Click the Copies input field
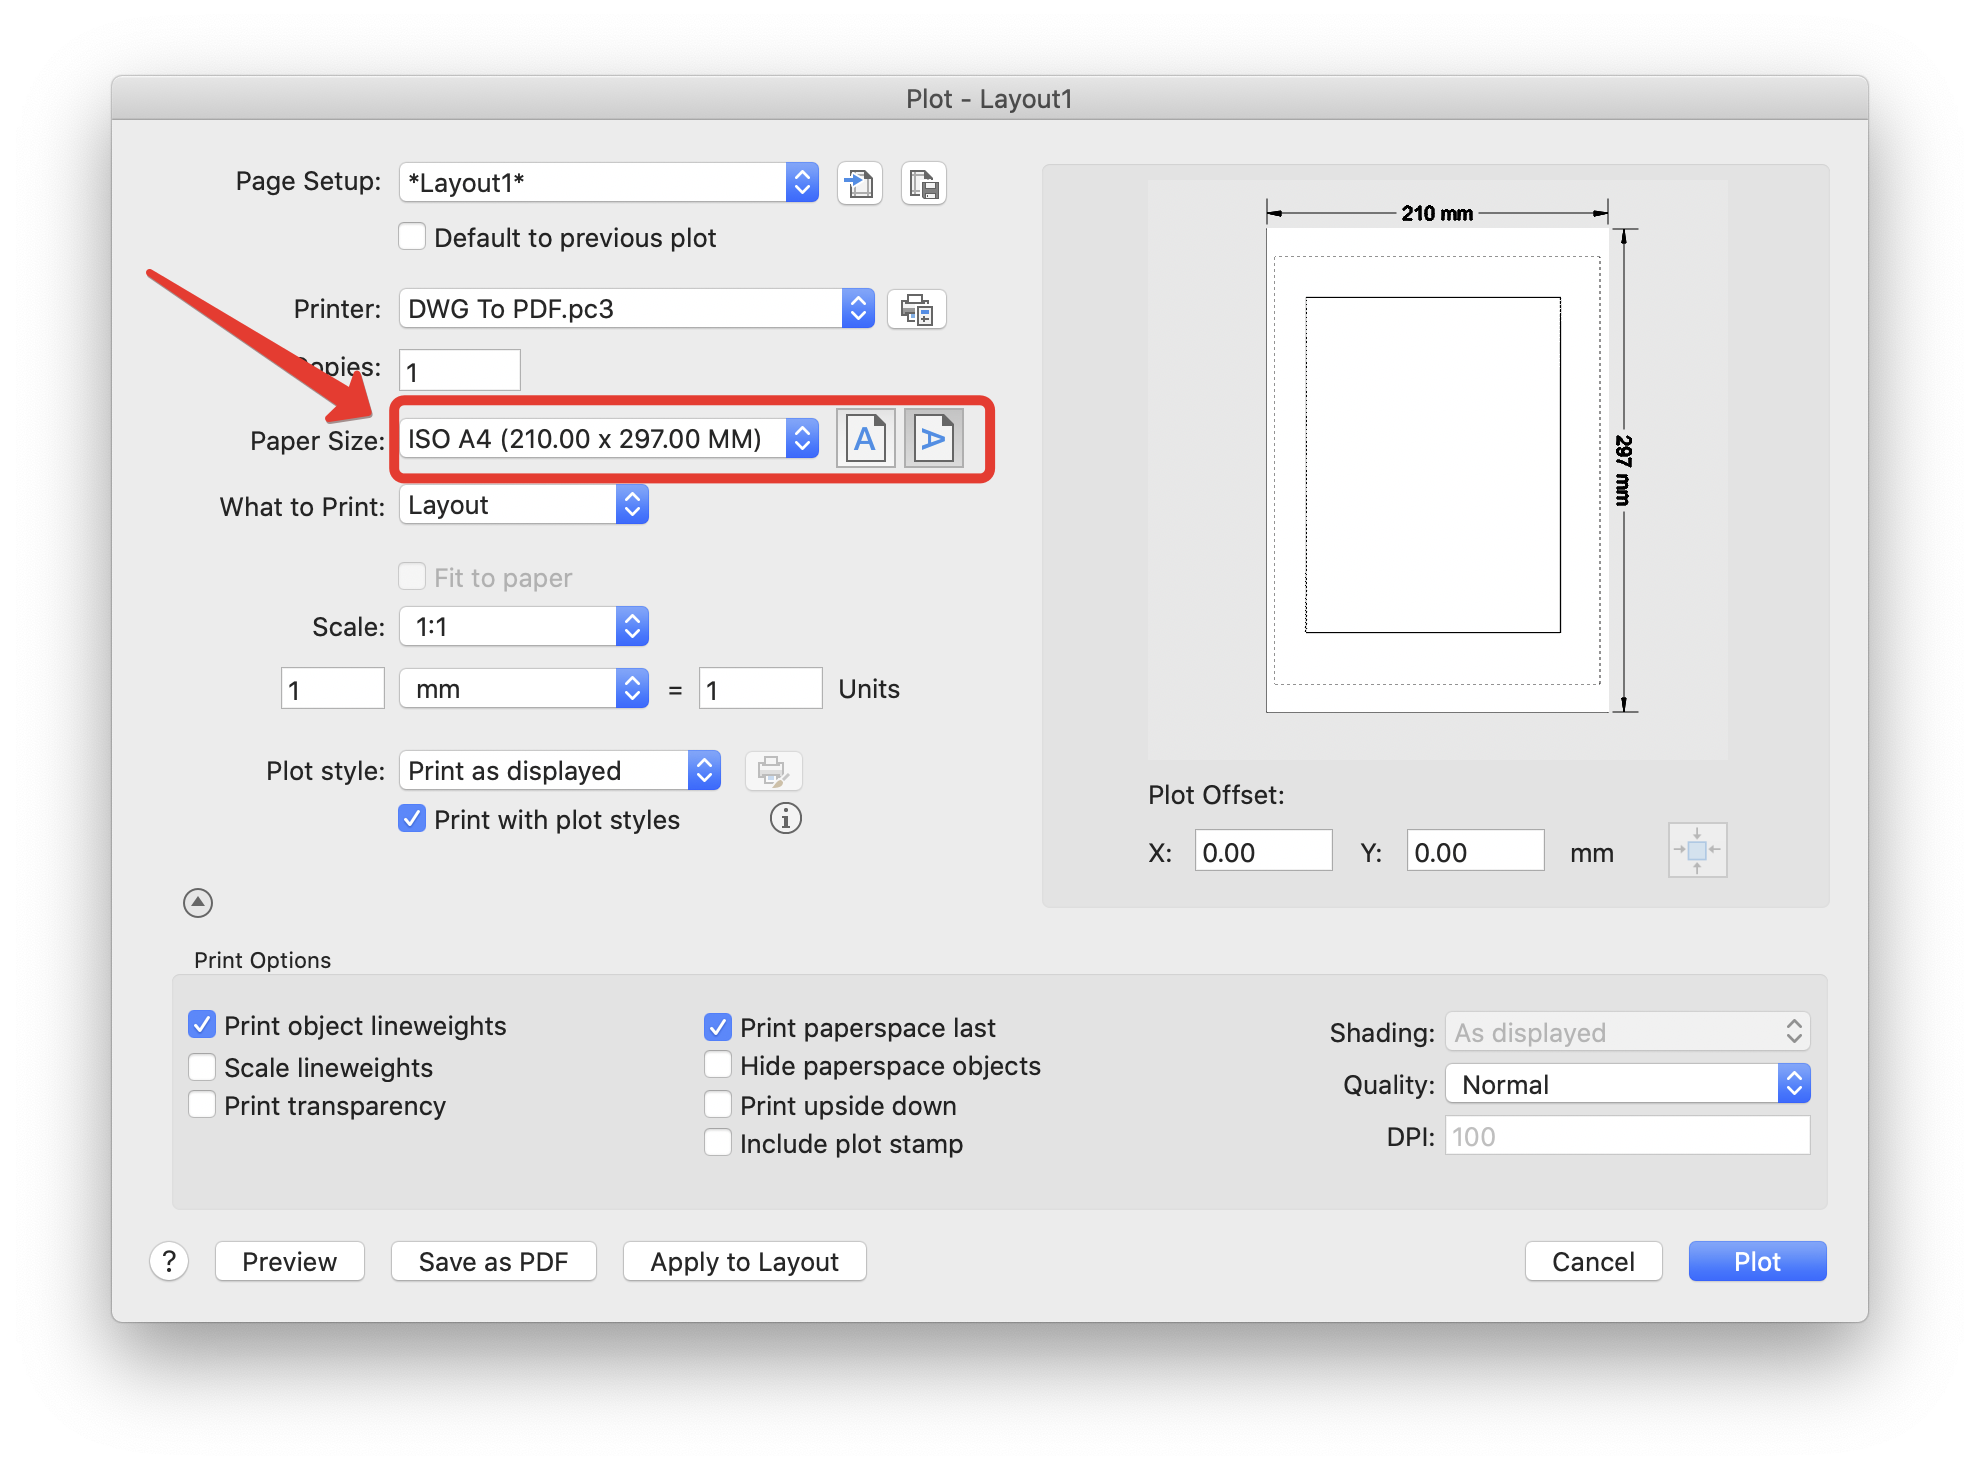The height and width of the screenshot is (1470, 1980). 460,371
